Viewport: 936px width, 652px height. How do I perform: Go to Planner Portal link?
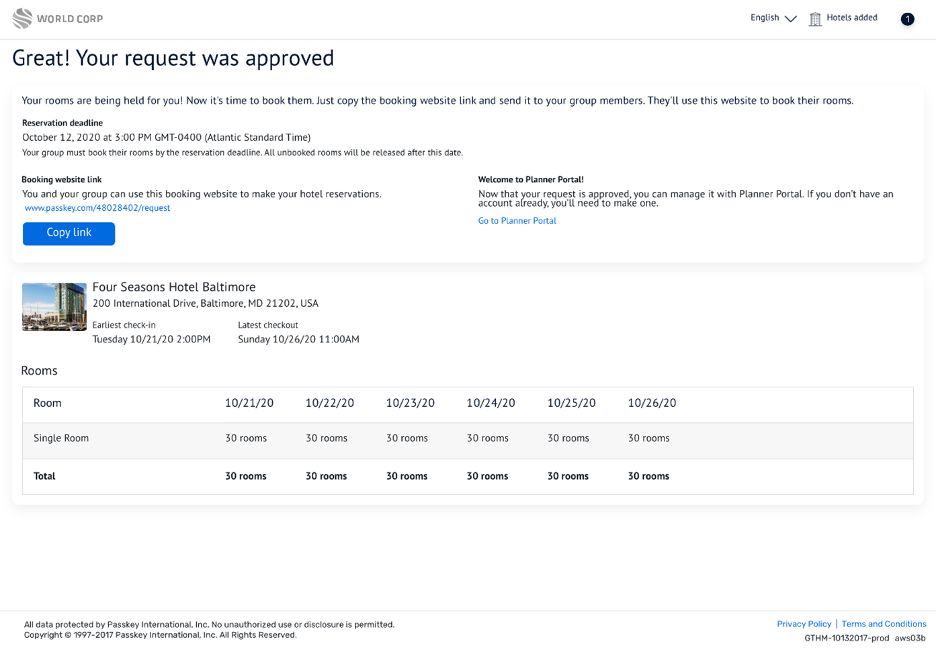pos(517,221)
